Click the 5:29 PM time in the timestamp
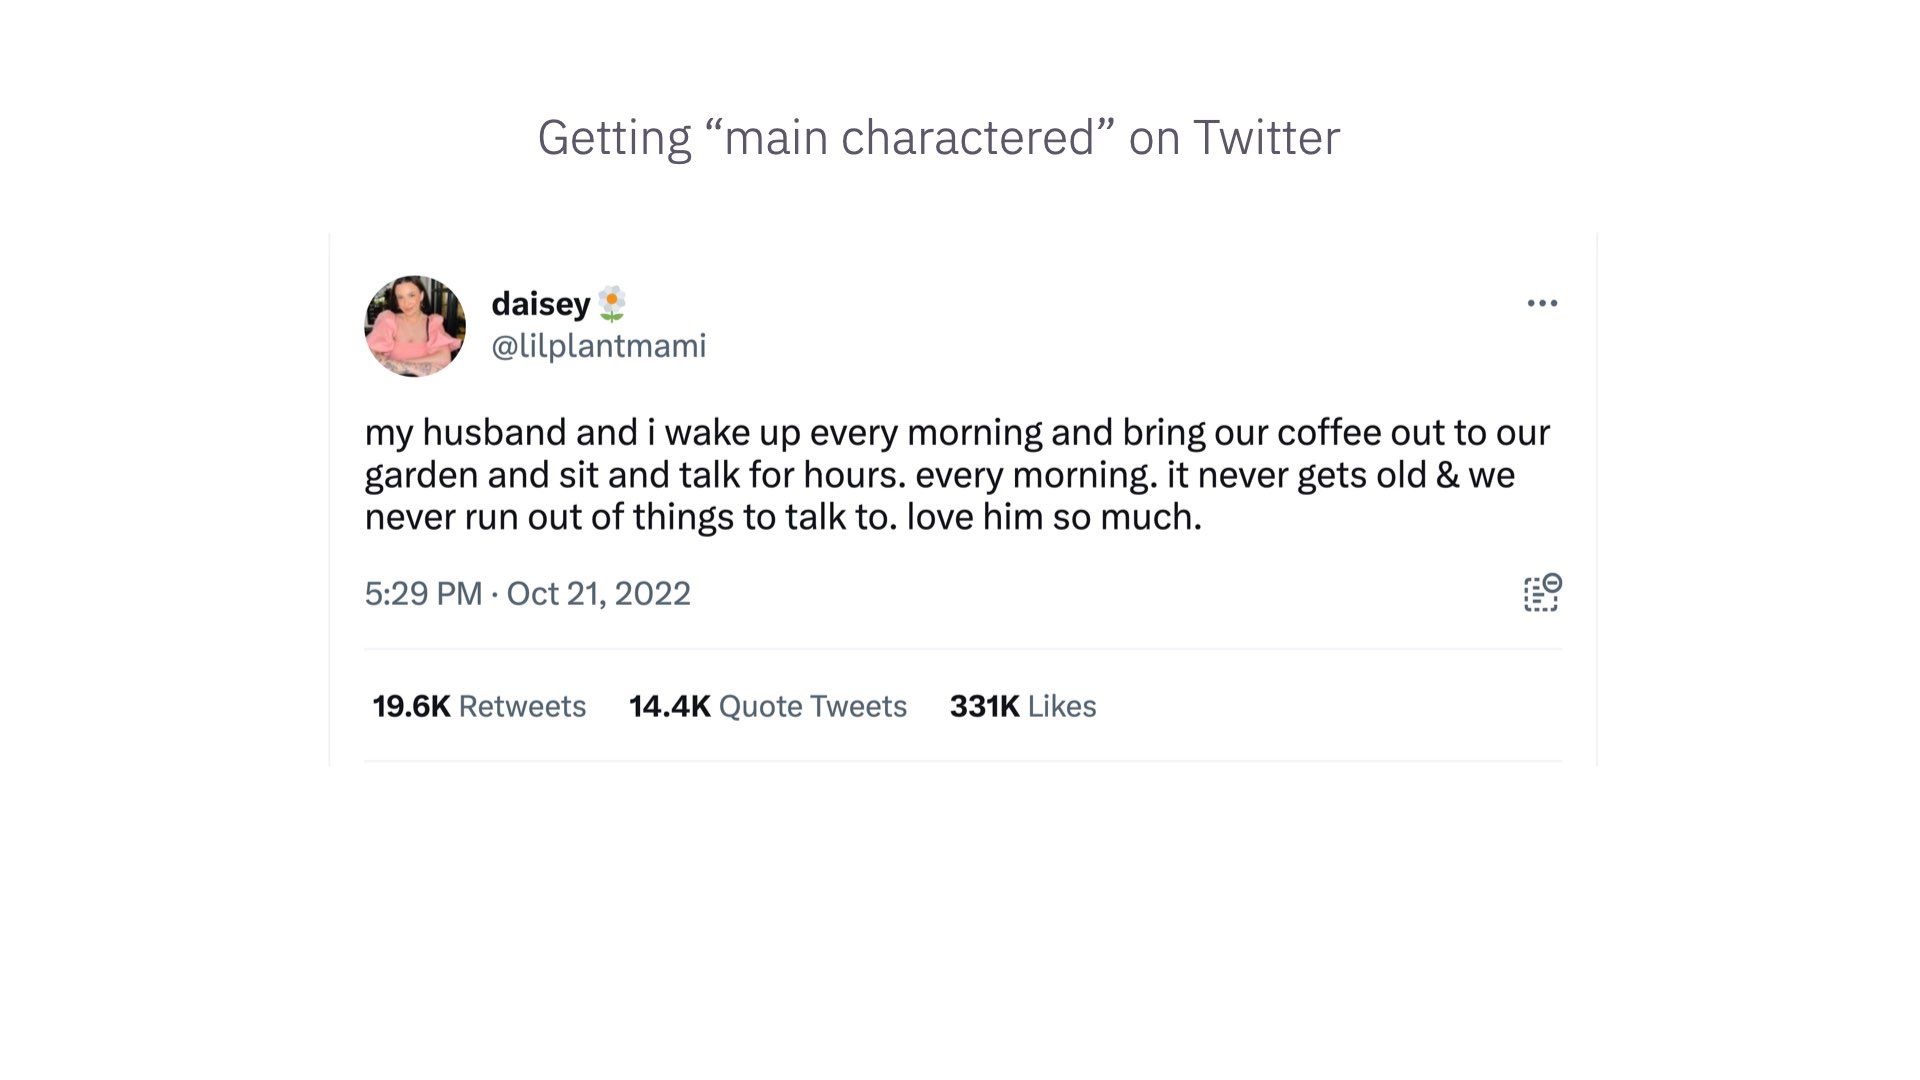Screen dimensions: 1920x1080 423,594
